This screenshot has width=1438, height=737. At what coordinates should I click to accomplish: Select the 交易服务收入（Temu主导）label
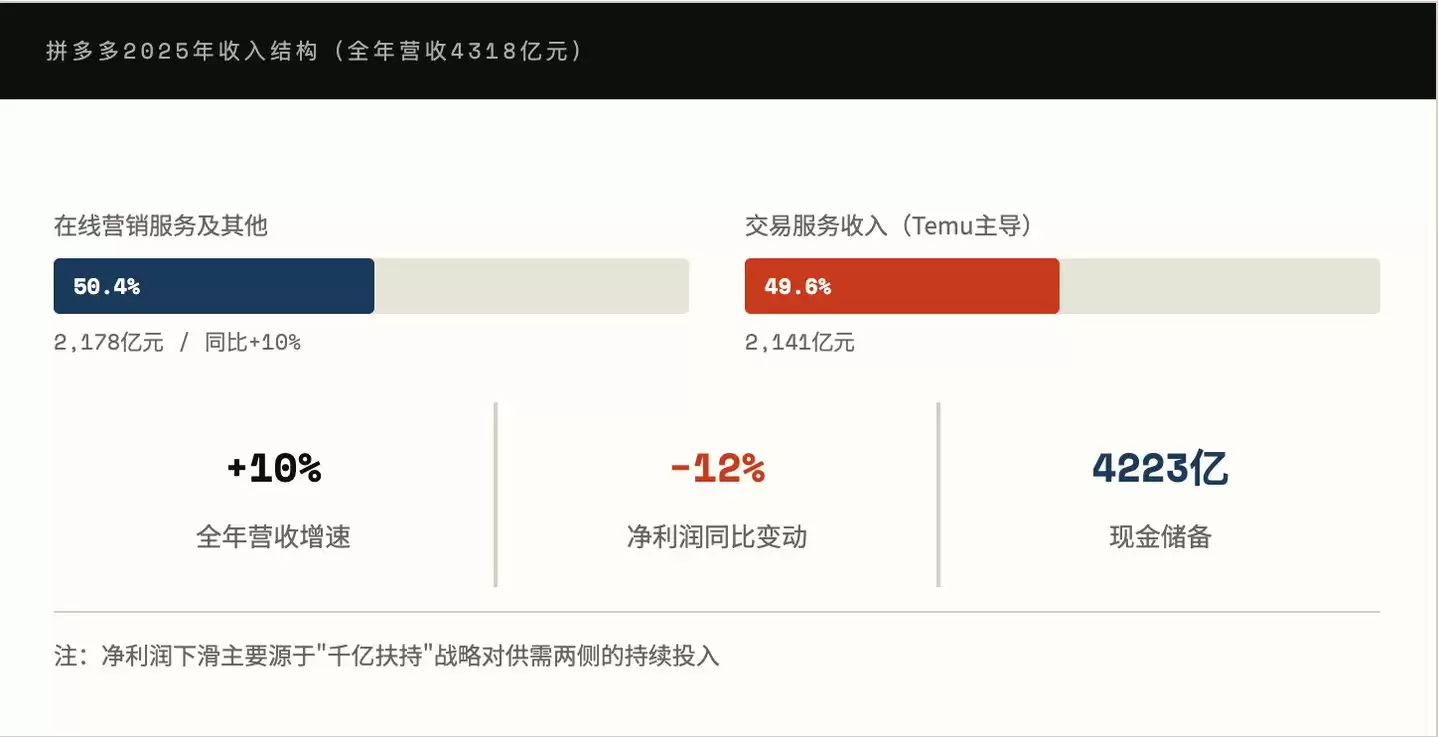pos(888,226)
